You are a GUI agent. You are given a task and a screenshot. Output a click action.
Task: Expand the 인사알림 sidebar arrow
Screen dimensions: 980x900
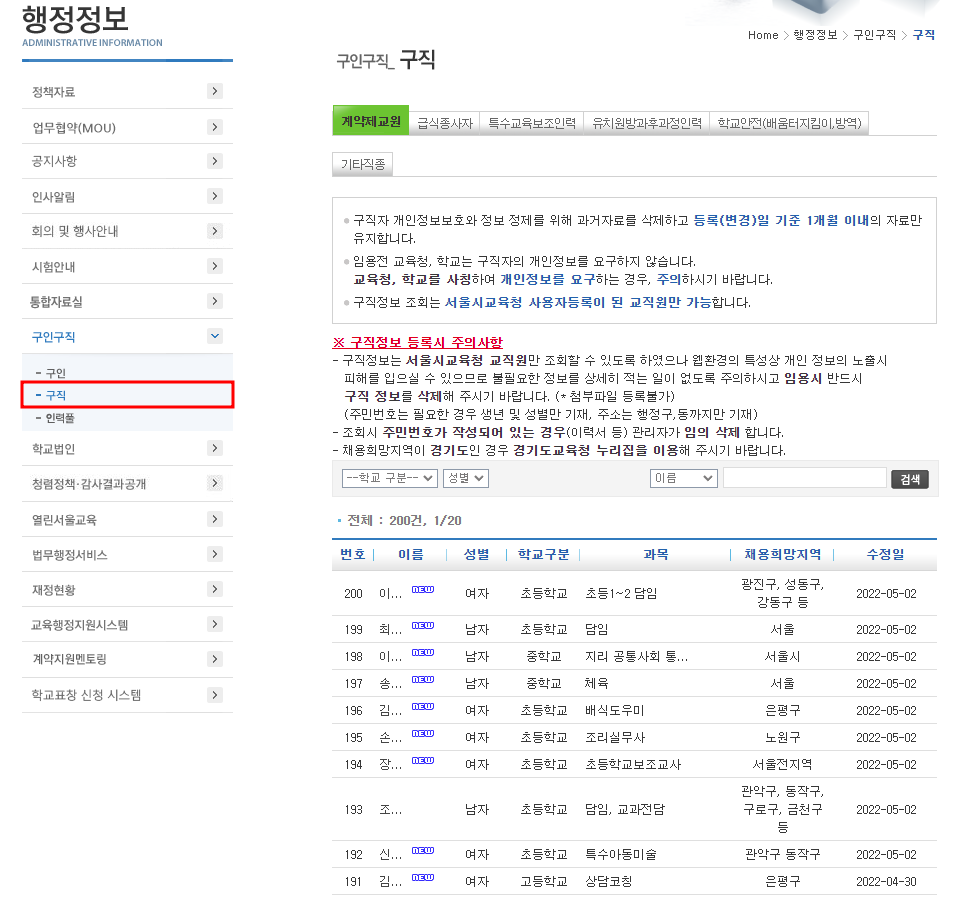[x=214, y=196]
